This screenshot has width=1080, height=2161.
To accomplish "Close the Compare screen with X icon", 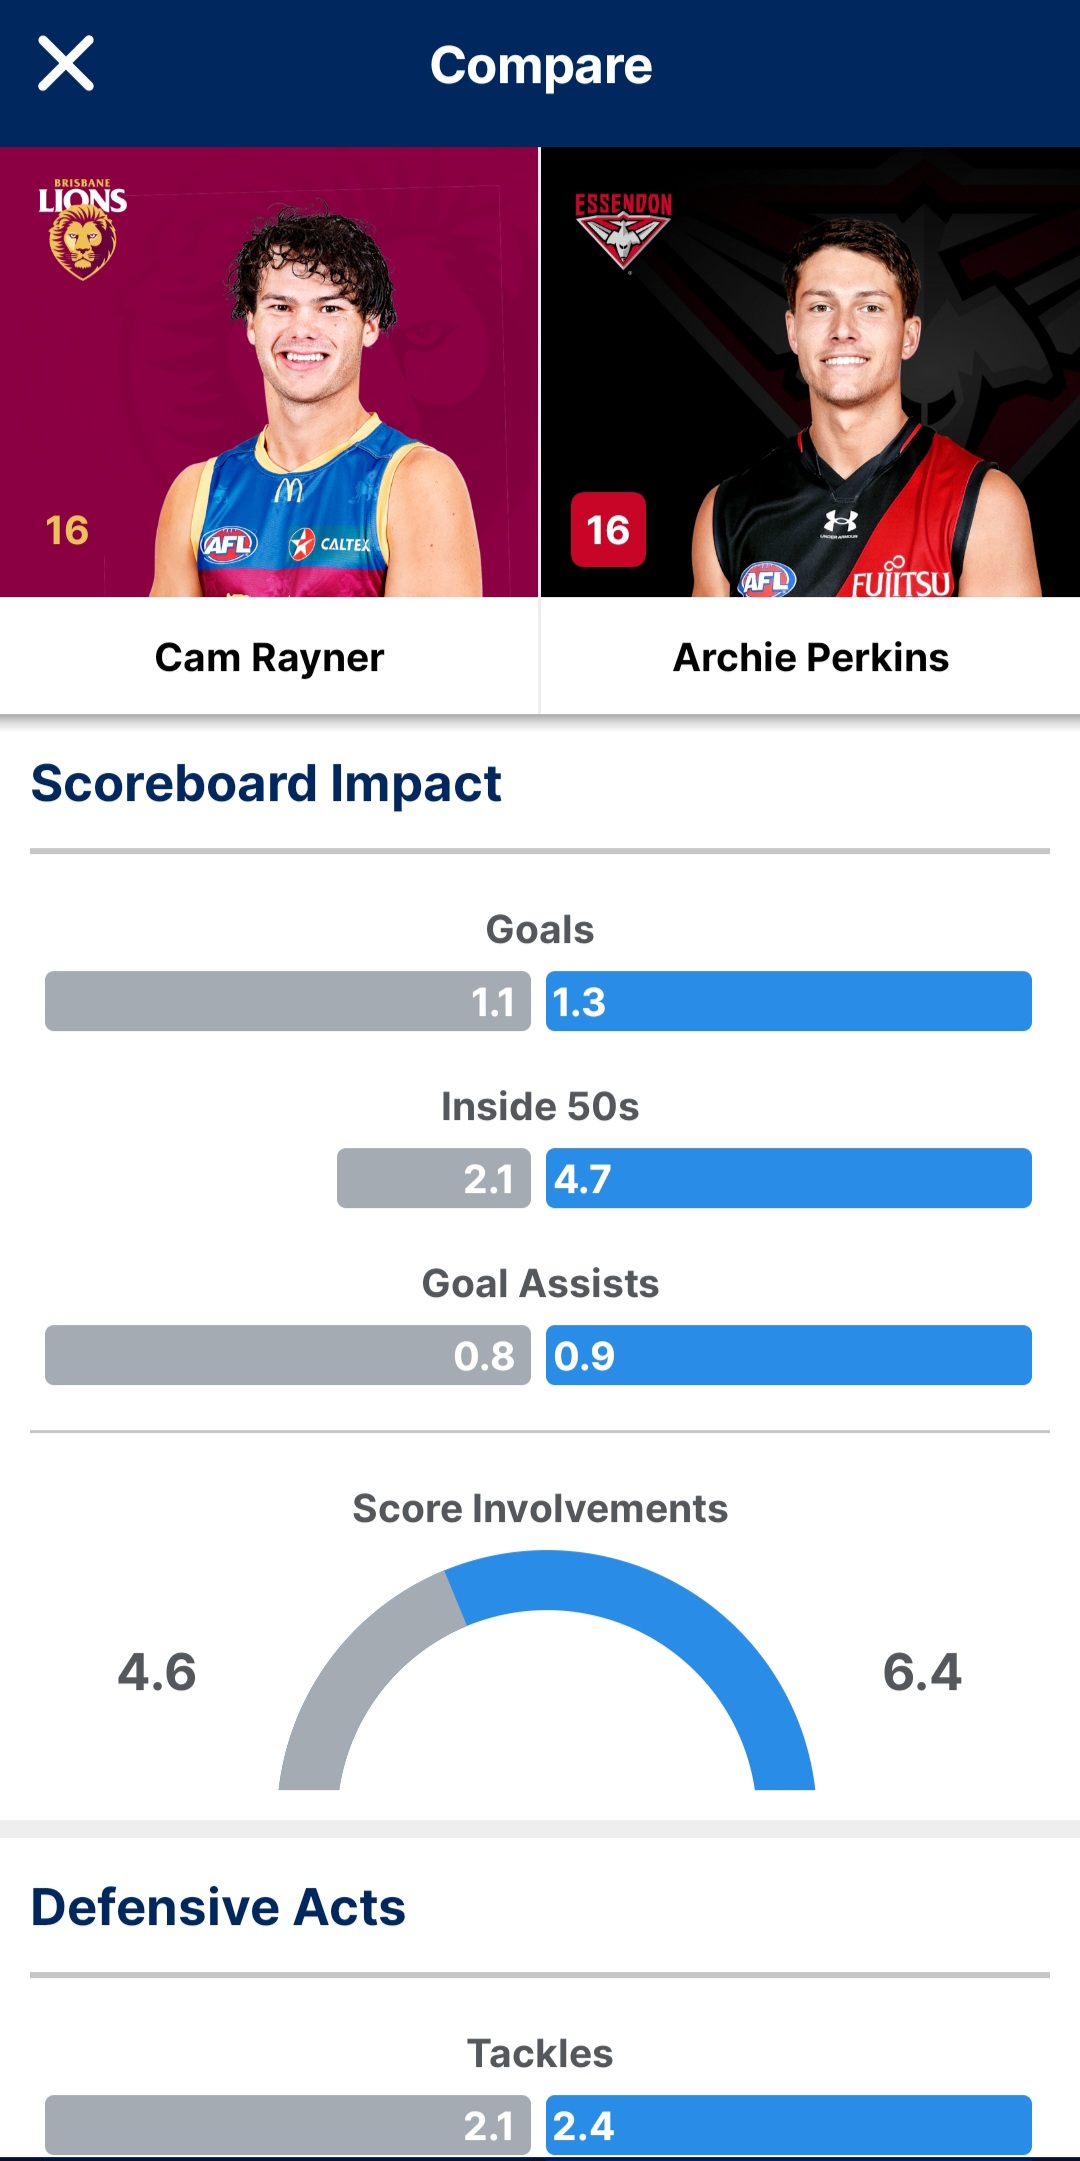I will (x=66, y=64).
